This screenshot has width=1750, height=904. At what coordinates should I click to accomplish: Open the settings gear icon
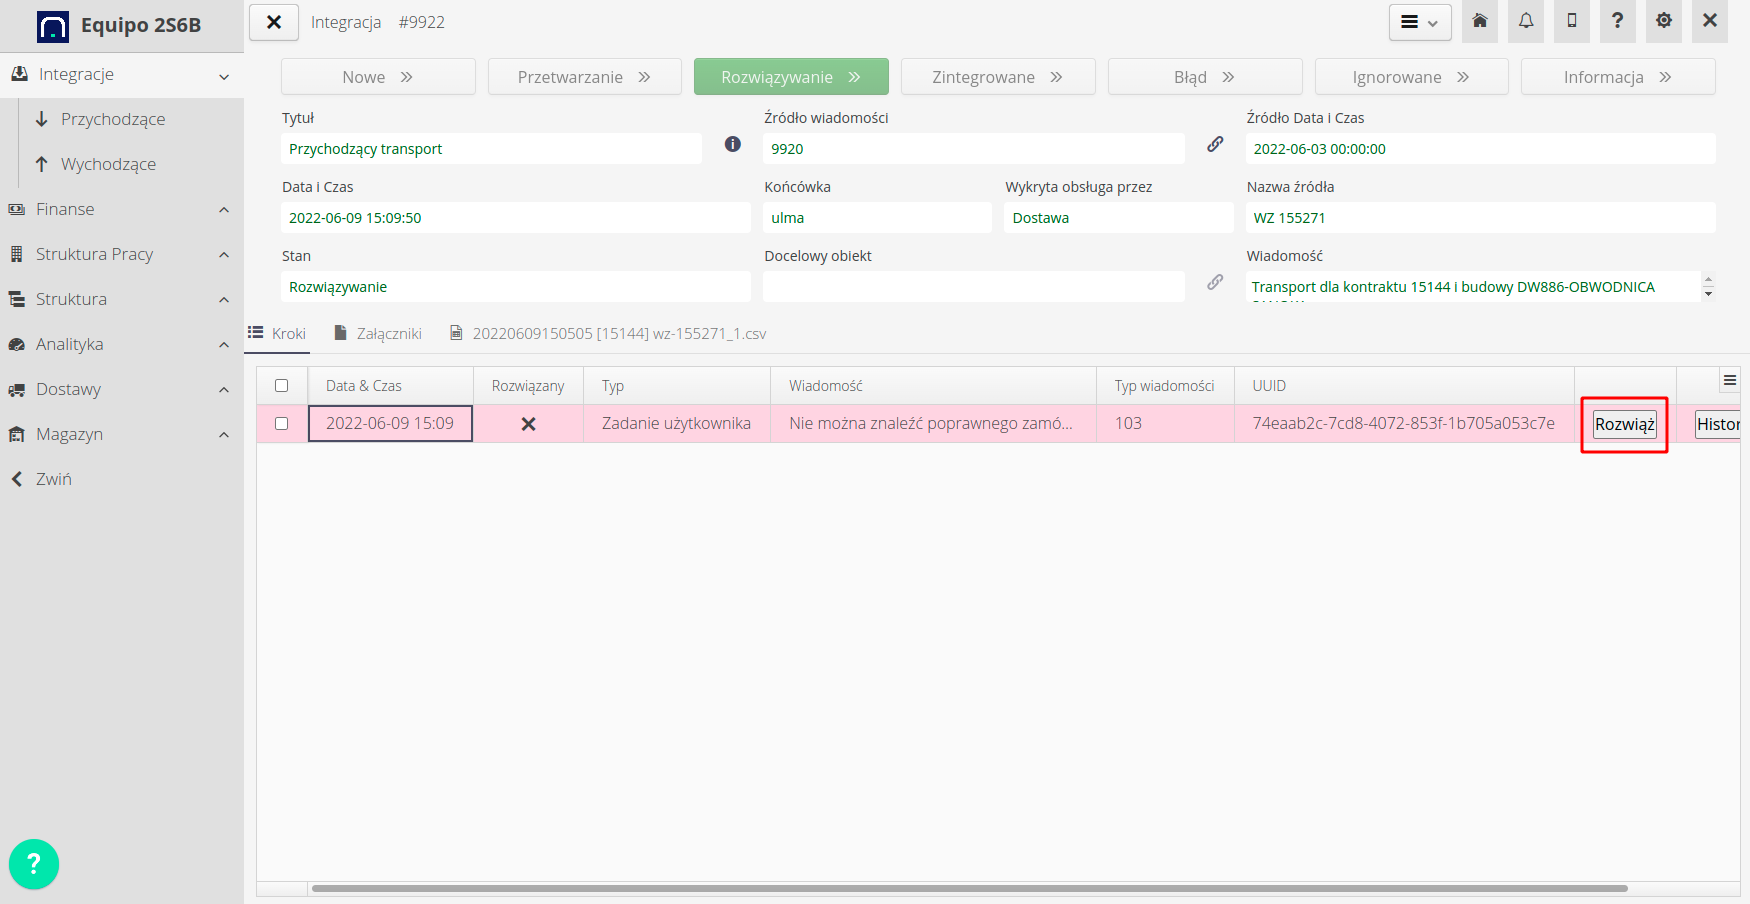1663,21
